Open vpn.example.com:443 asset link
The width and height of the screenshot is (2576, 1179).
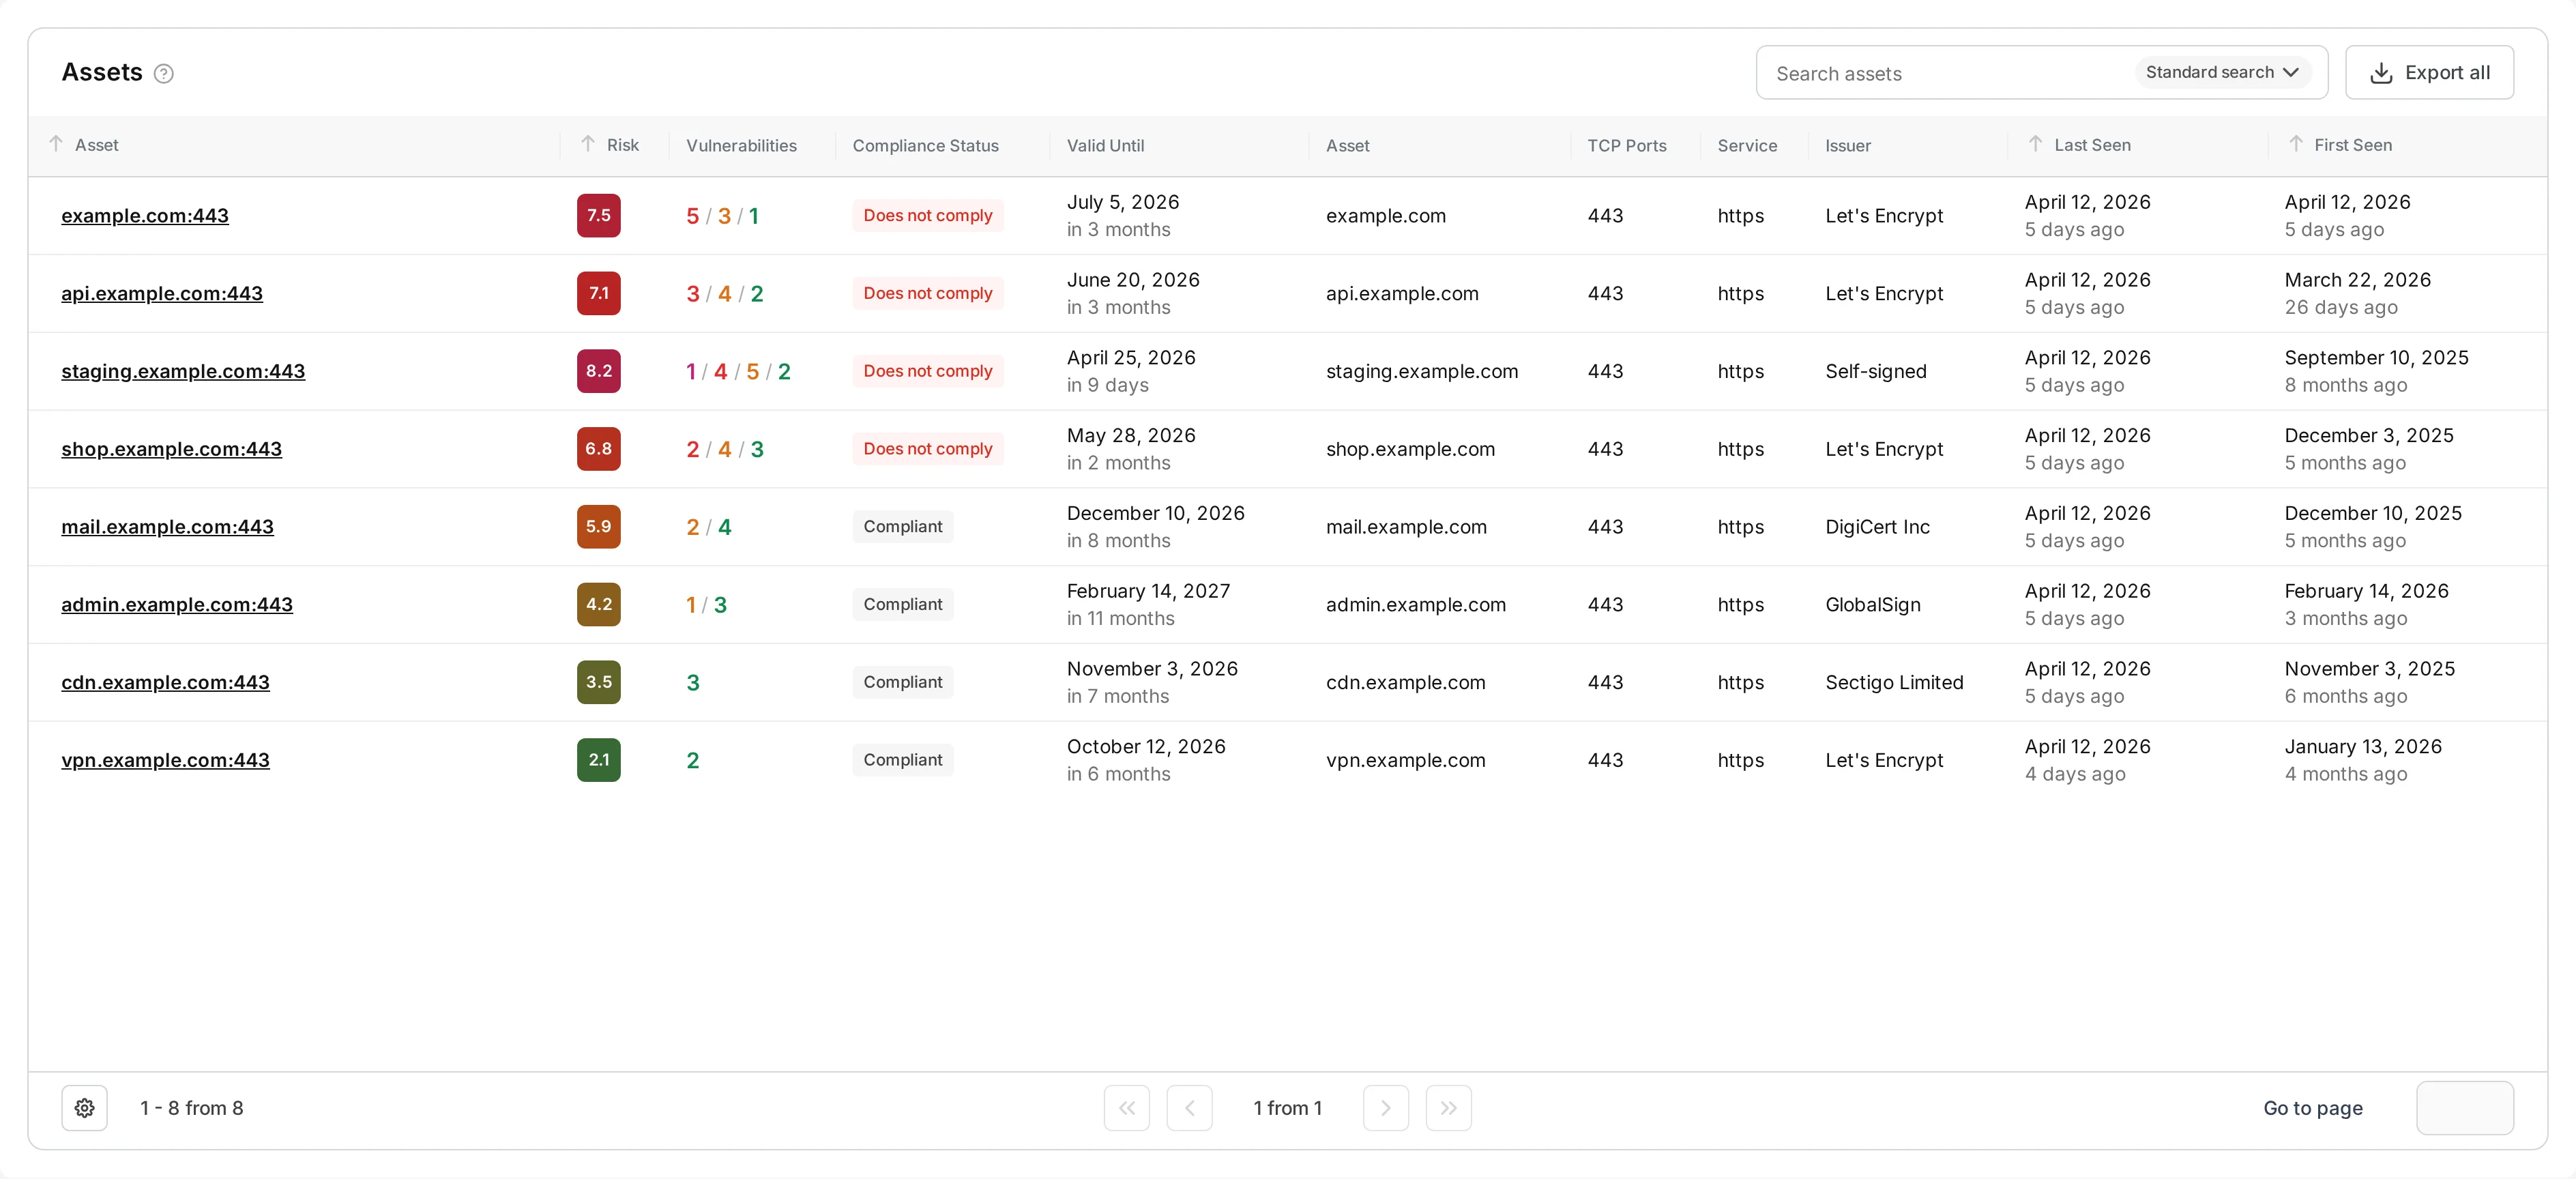(x=166, y=760)
